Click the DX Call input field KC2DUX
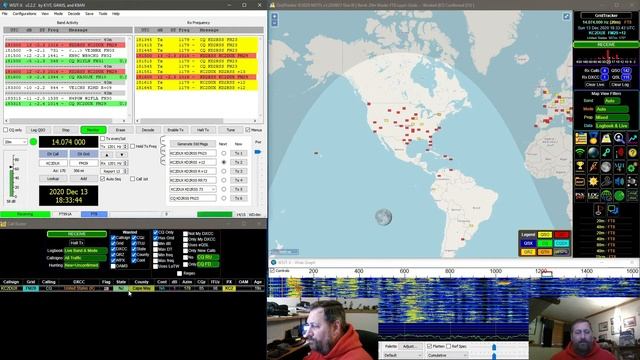The width and height of the screenshot is (640, 360). coord(53,163)
